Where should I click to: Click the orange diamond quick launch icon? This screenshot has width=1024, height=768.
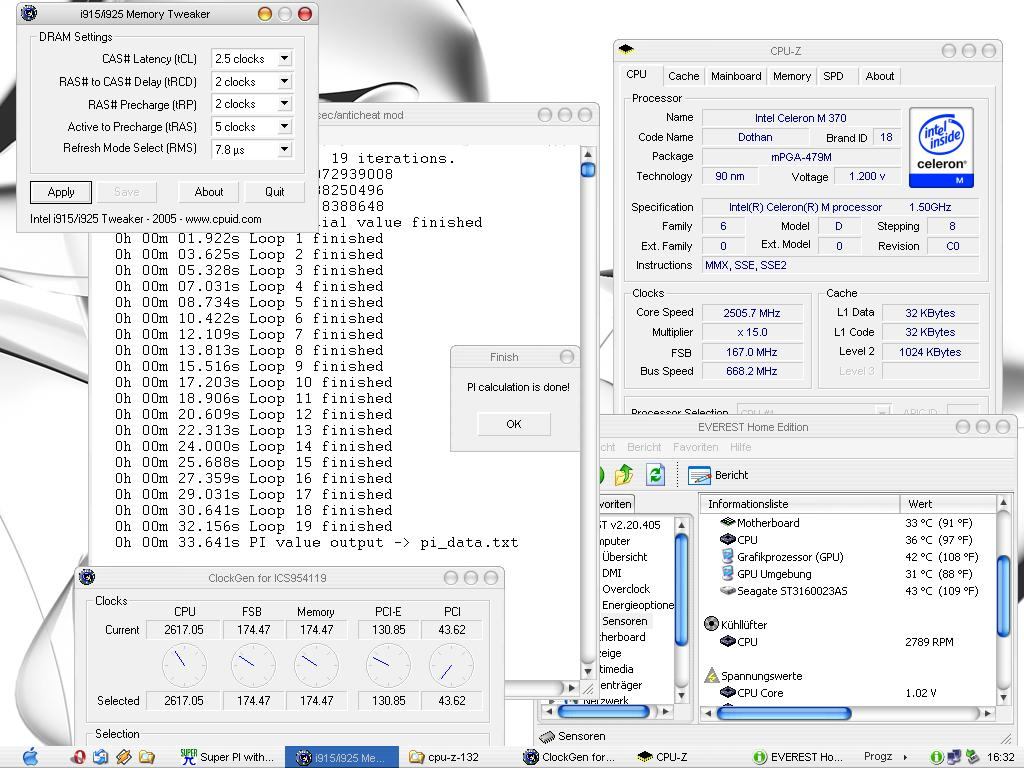(123, 757)
